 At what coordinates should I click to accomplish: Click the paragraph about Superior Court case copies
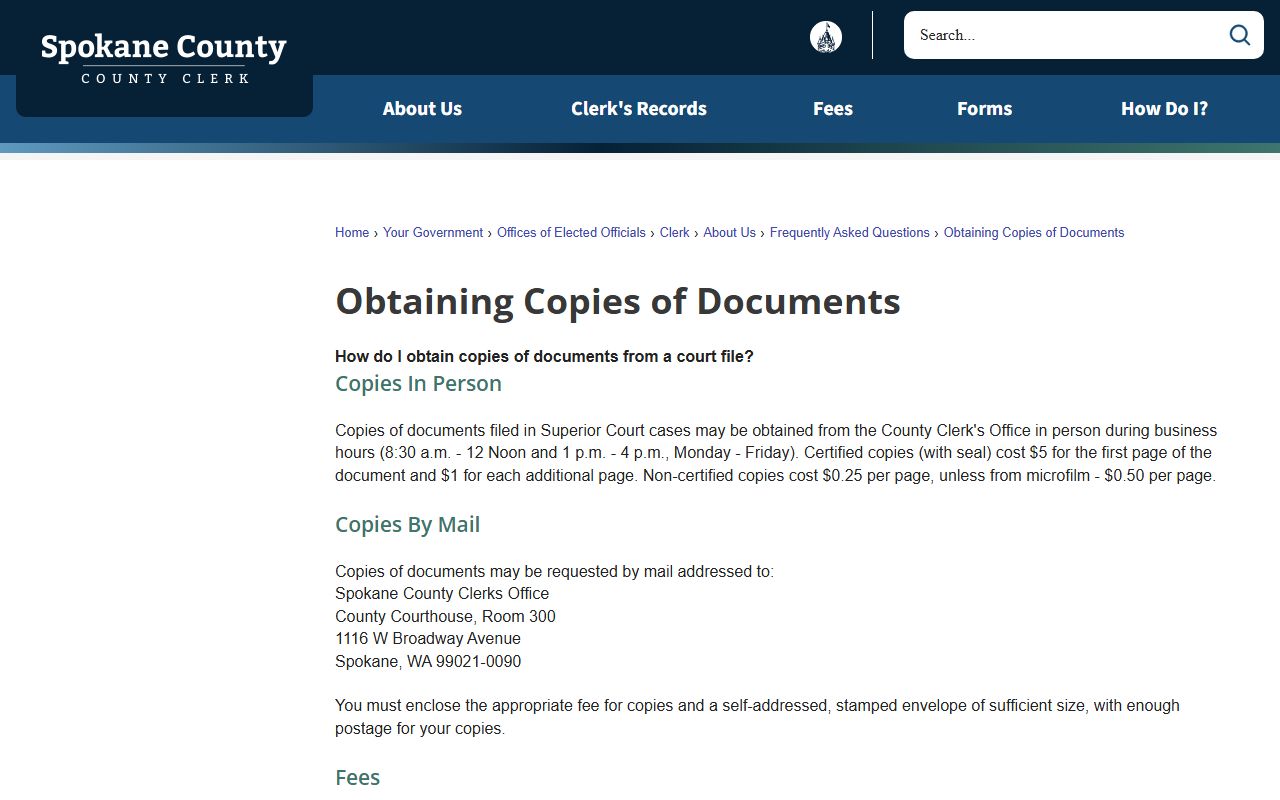tap(776, 453)
